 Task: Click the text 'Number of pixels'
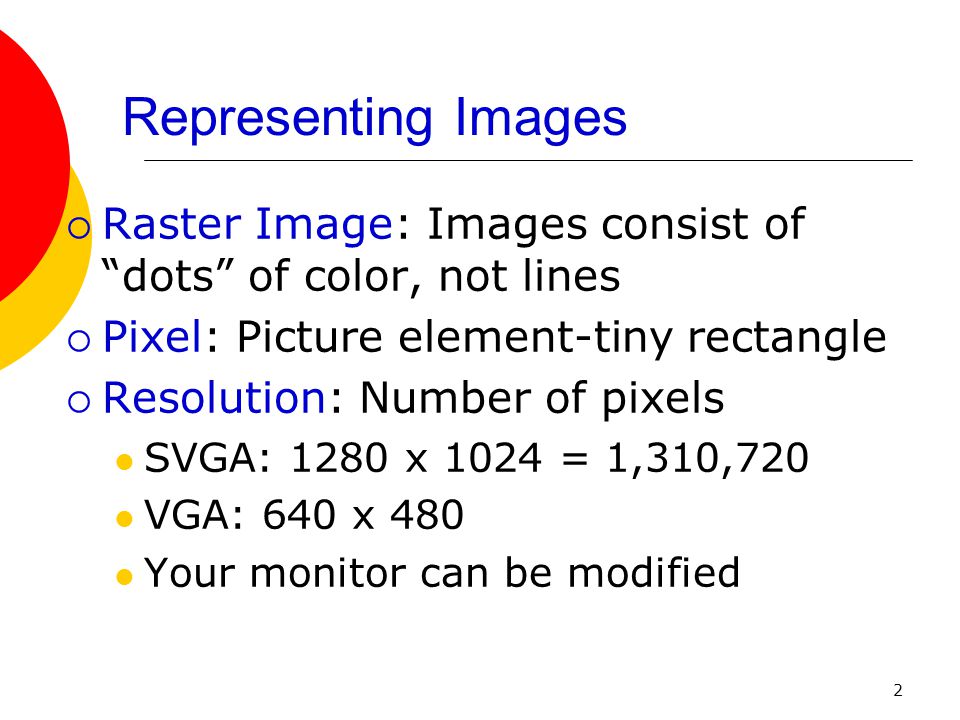pos(542,399)
